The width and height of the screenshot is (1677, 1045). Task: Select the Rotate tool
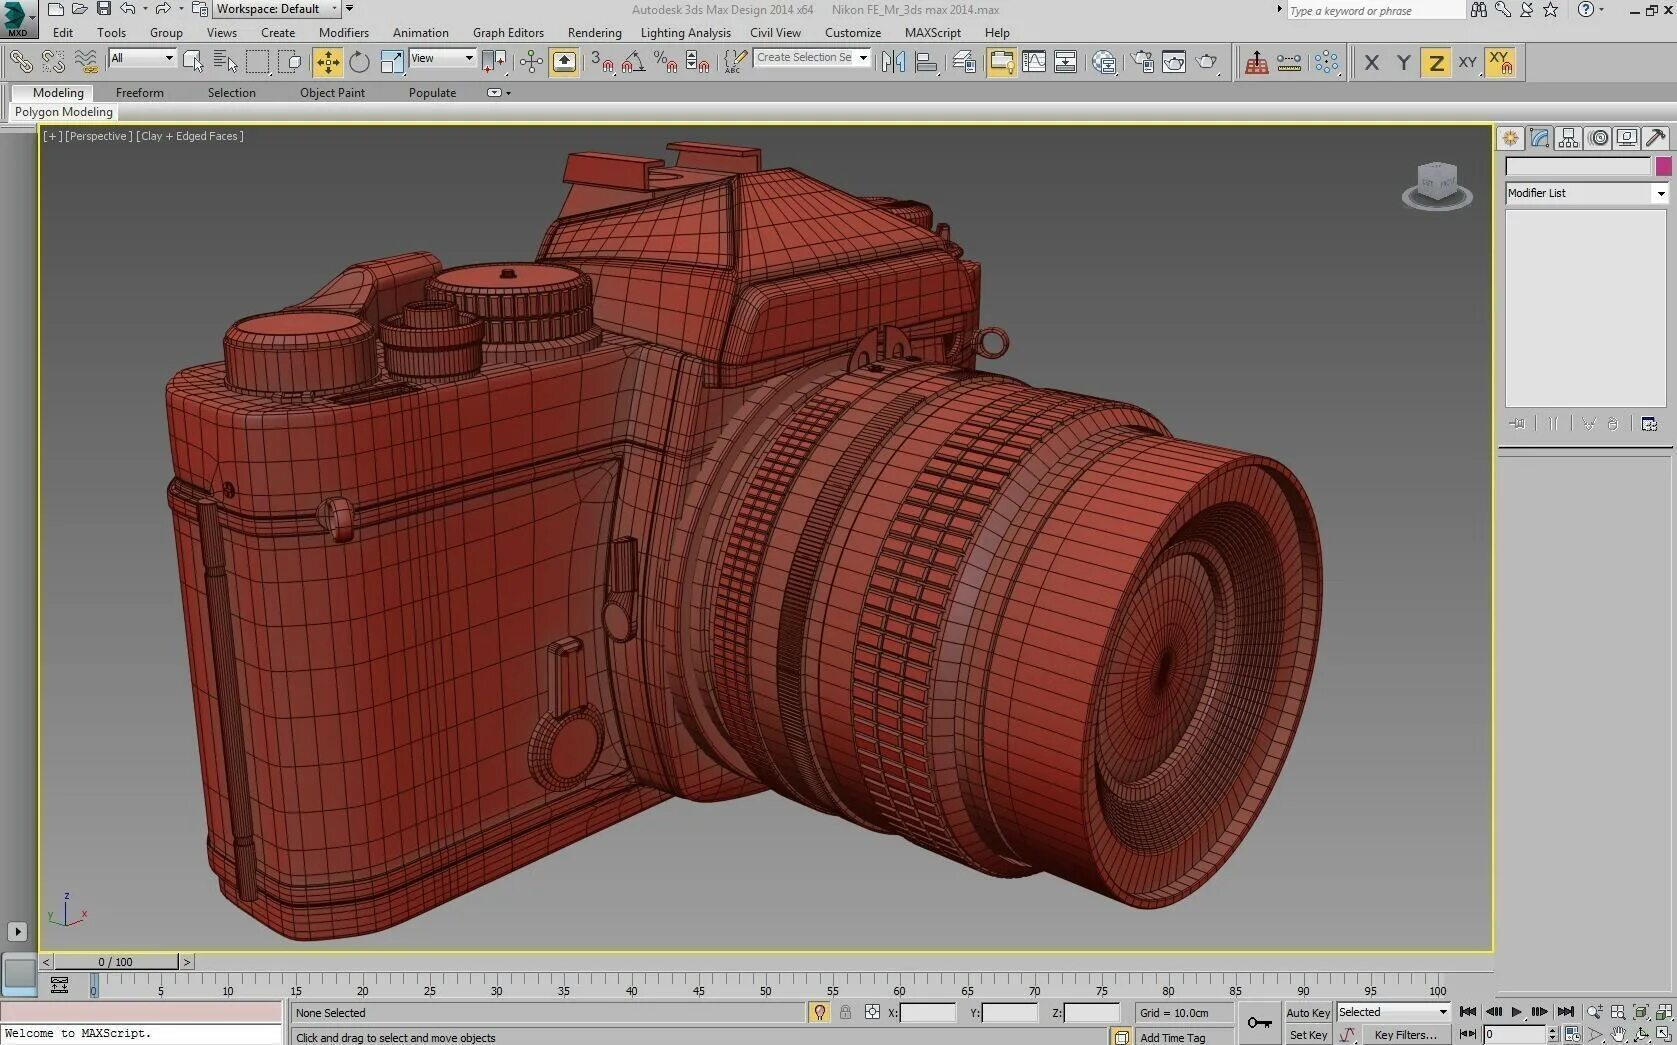(359, 62)
